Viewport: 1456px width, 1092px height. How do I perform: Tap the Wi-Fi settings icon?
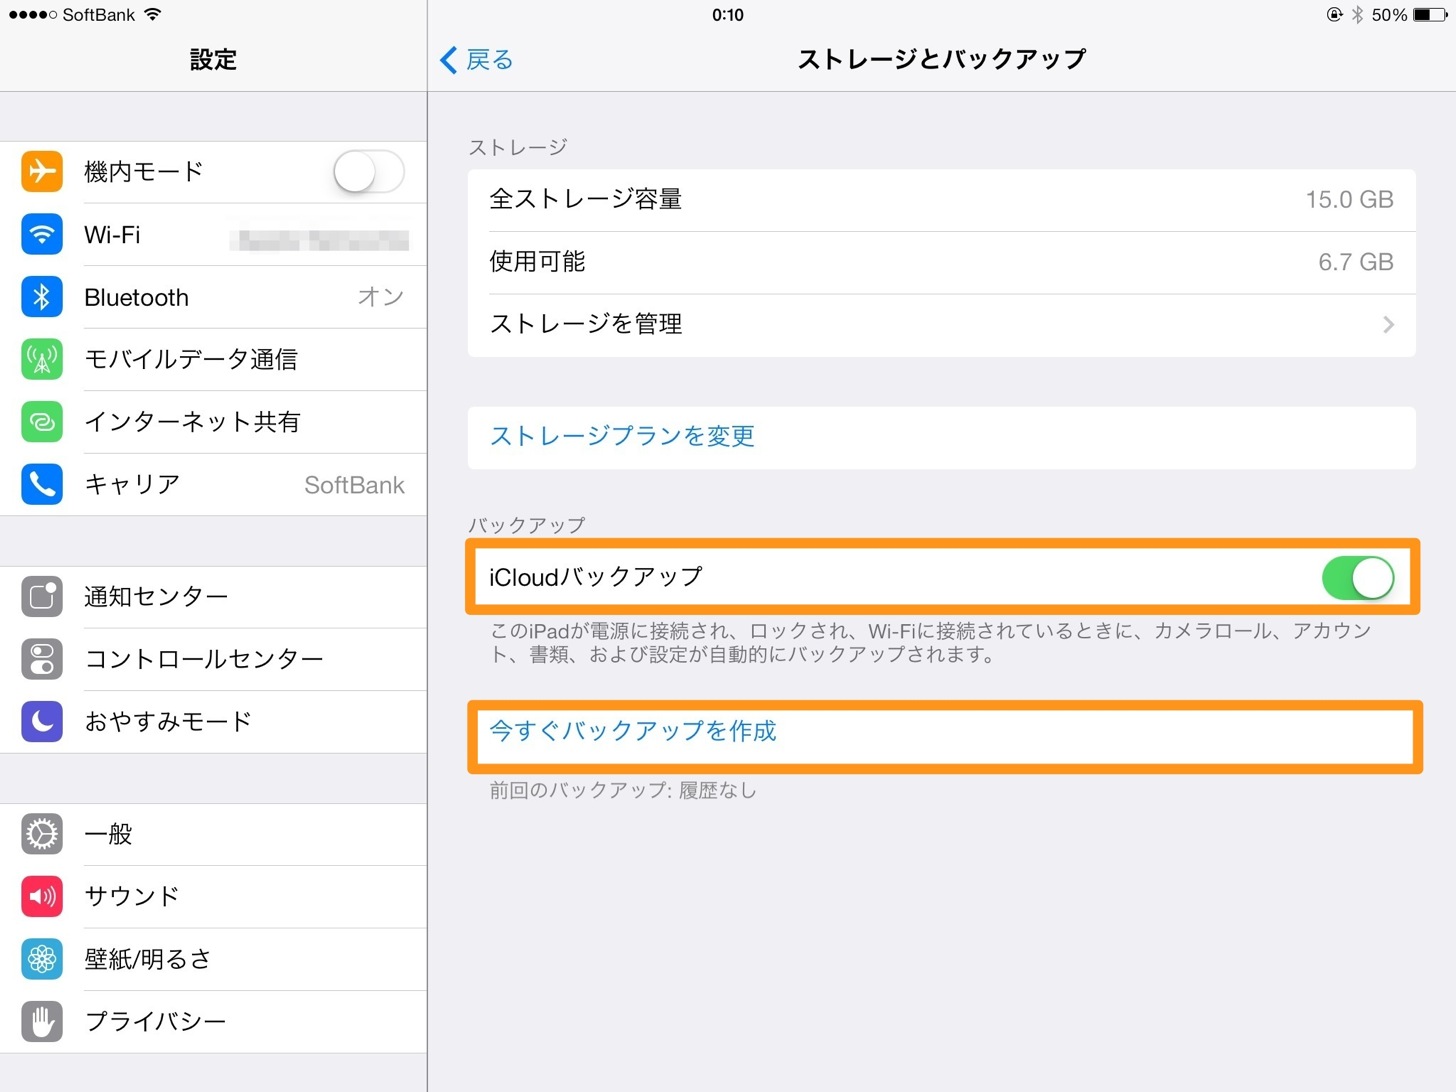pos(42,235)
